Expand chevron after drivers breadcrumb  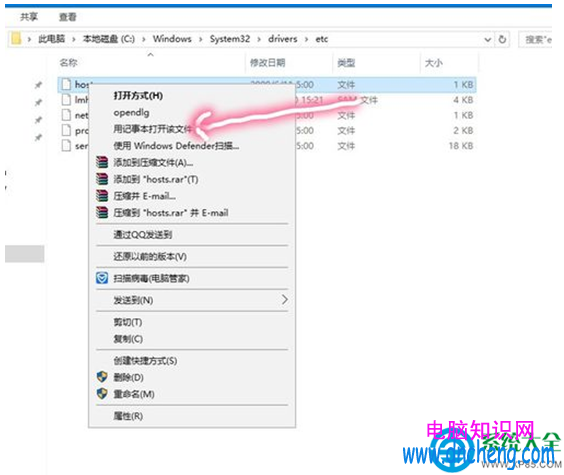click(306, 39)
